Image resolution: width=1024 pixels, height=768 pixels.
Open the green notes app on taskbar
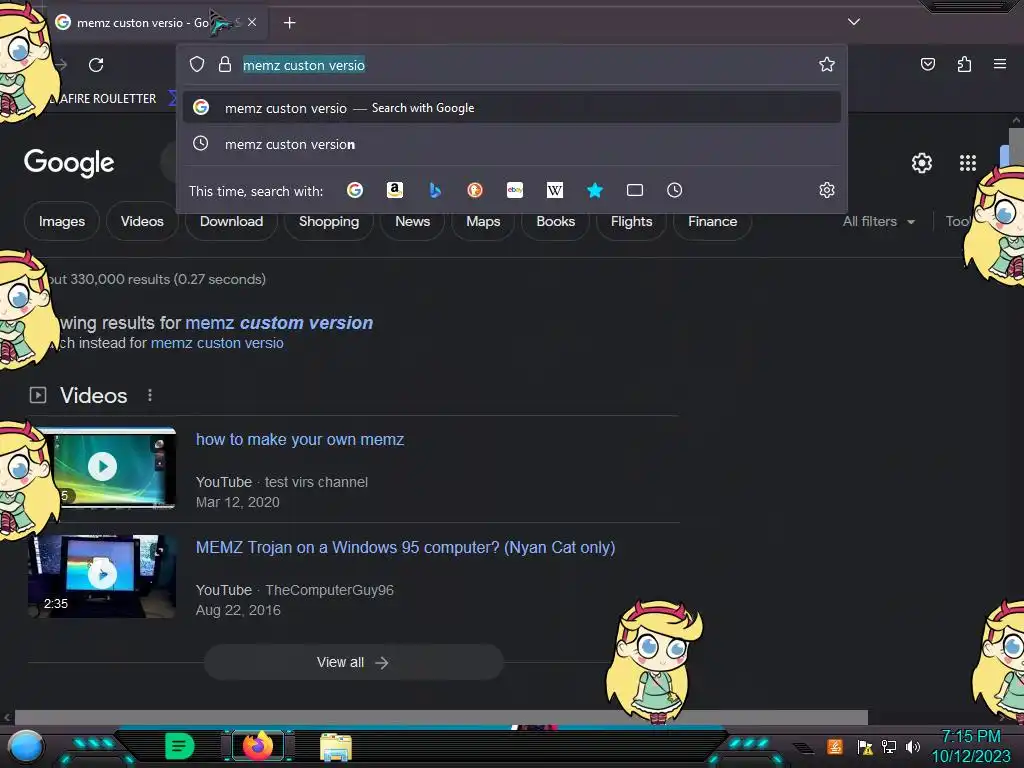(179, 746)
